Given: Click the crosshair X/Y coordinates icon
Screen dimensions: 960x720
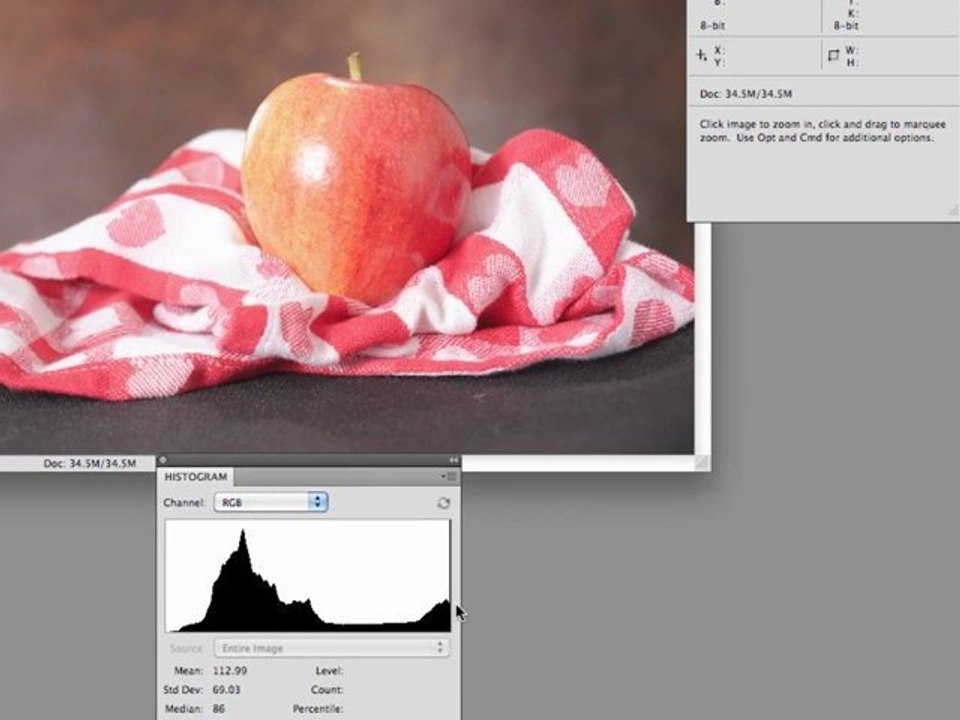Looking at the screenshot, I should click(701, 56).
